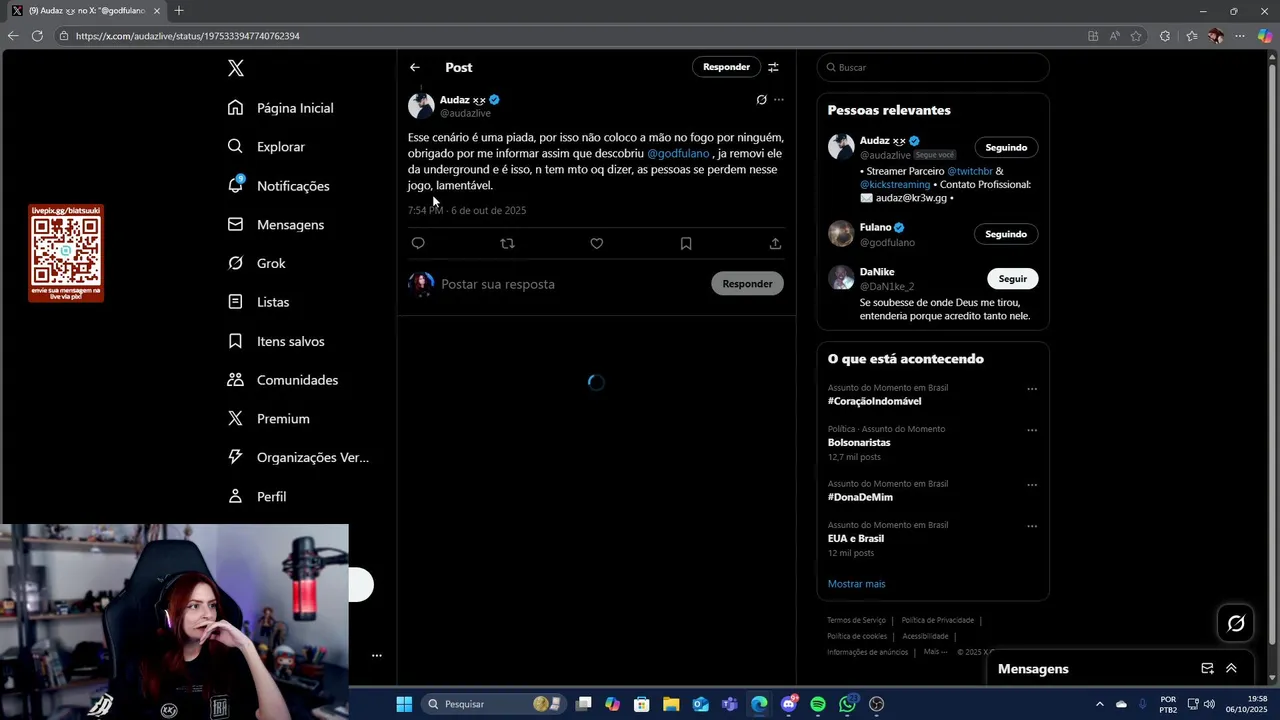Image resolution: width=1280 pixels, height=720 pixels.
Task: Click browser refresh button
Action: click(37, 36)
